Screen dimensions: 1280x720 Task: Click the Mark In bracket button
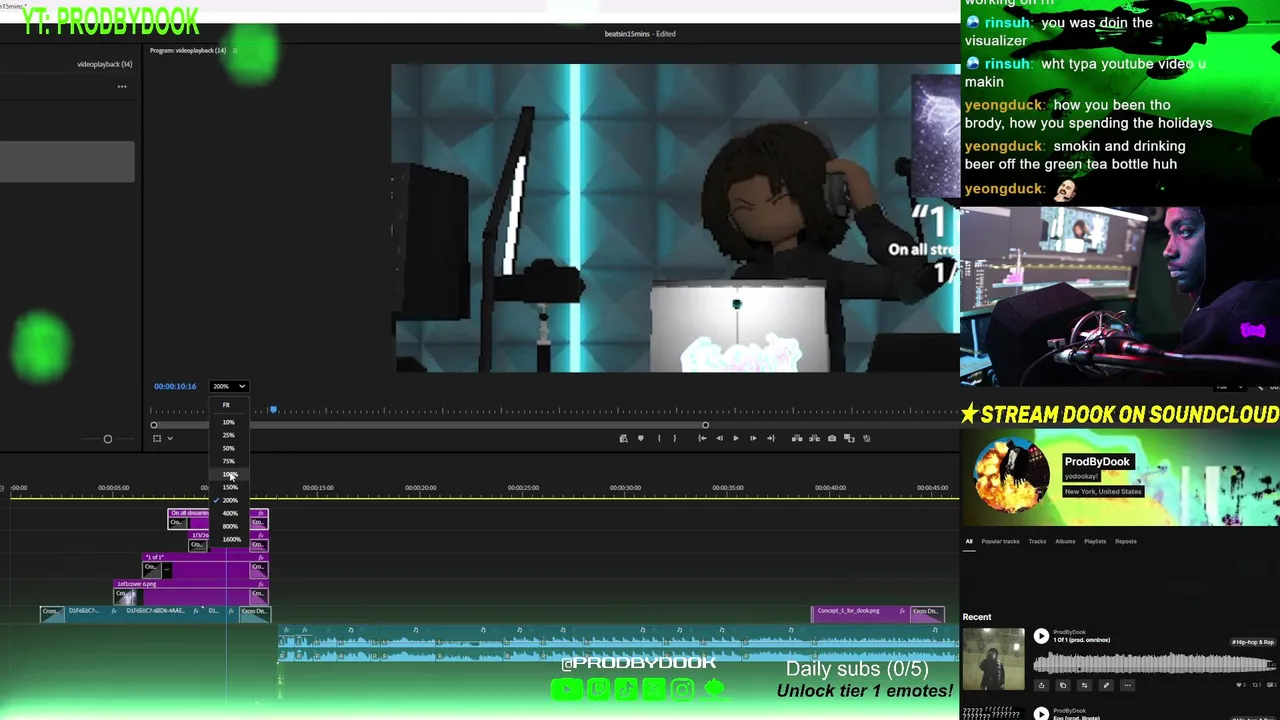tap(659, 438)
